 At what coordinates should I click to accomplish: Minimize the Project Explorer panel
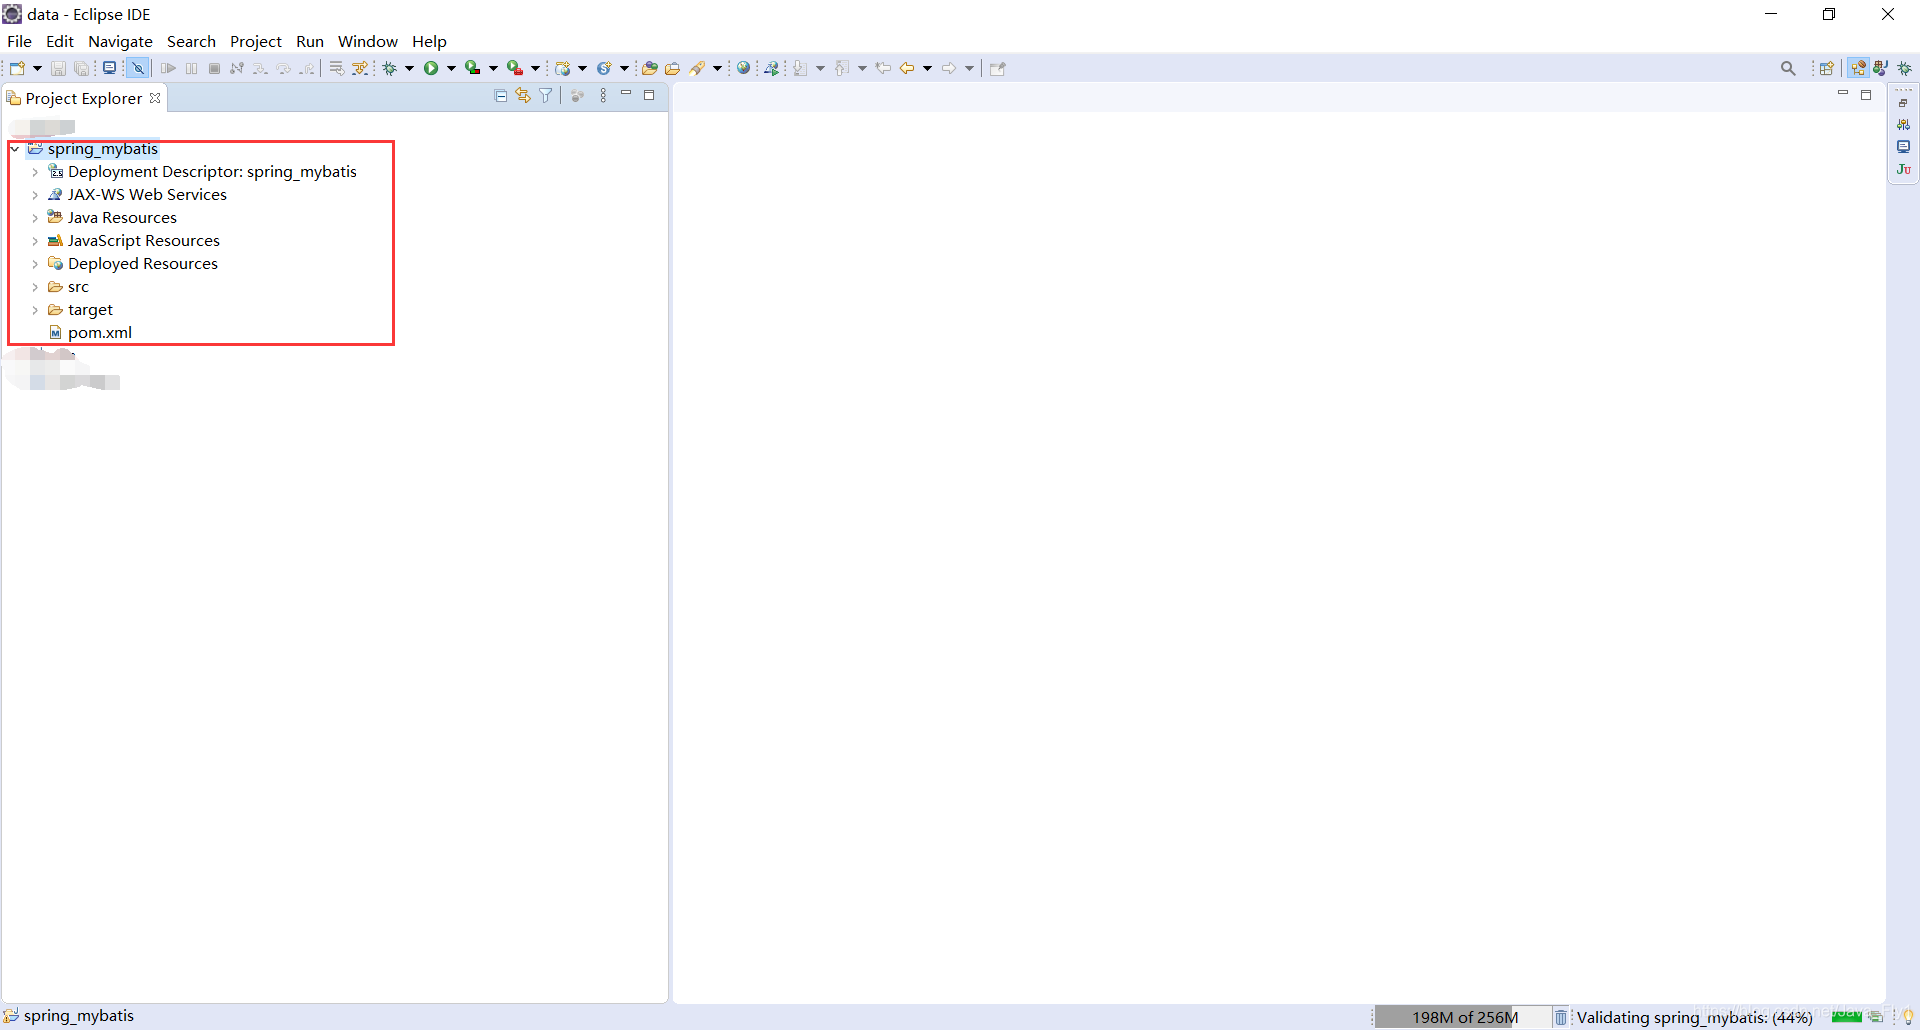626,94
